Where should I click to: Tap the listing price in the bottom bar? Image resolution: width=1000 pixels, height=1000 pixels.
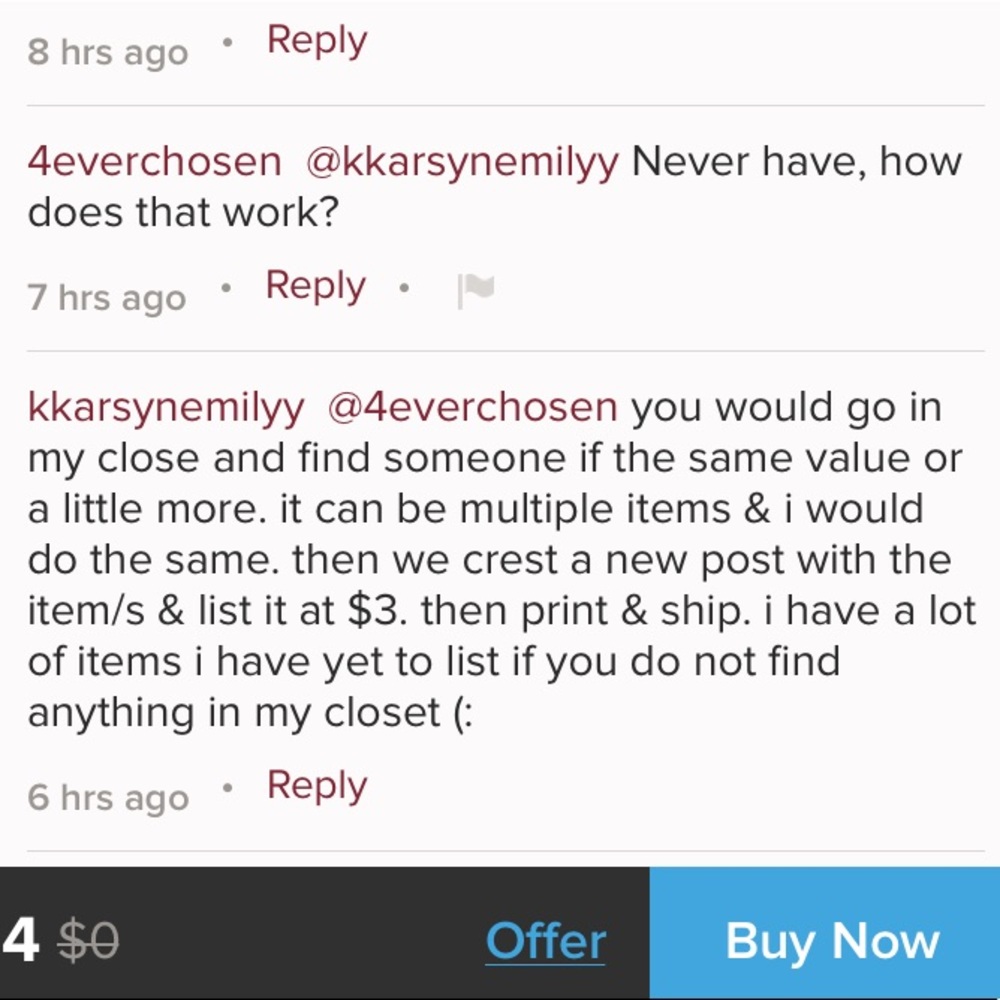click(x=20, y=940)
